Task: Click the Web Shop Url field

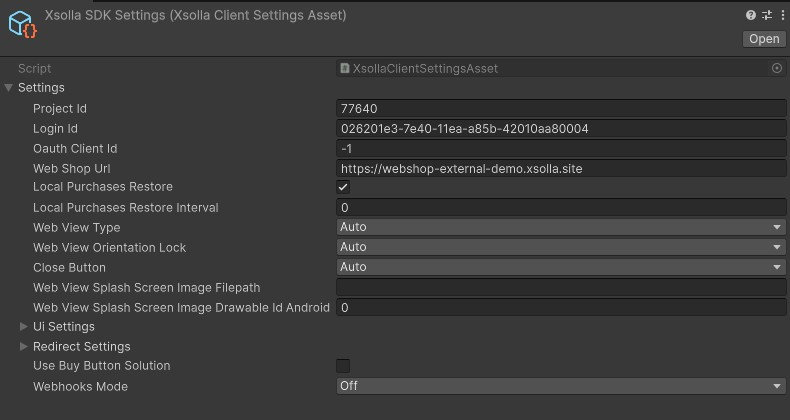Action: (561, 168)
